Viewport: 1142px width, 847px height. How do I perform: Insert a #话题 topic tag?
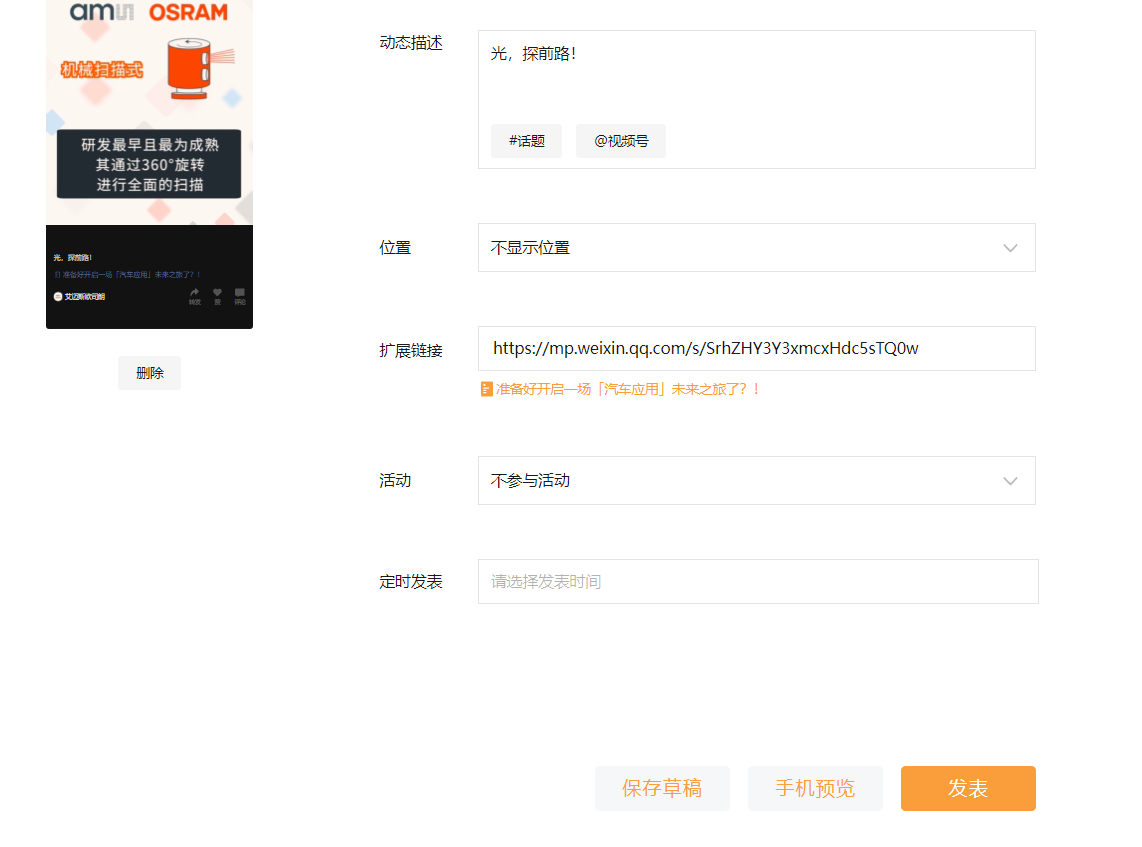527,141
